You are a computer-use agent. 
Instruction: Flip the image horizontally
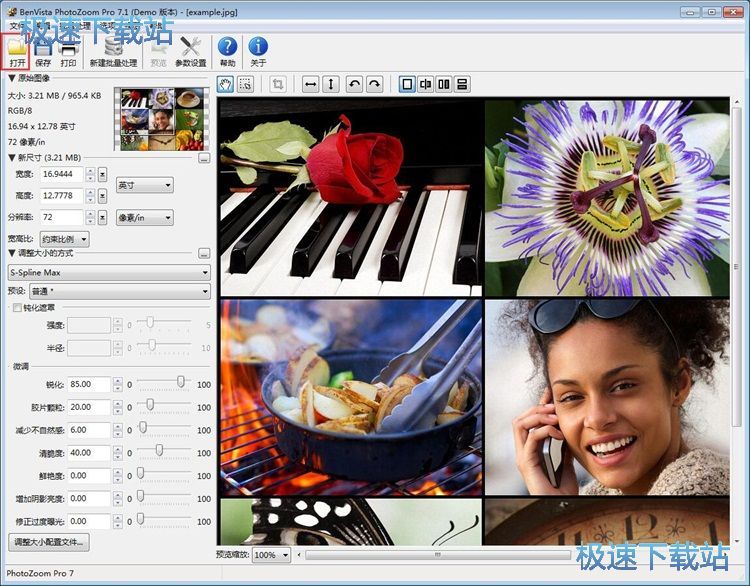[311, 85]
